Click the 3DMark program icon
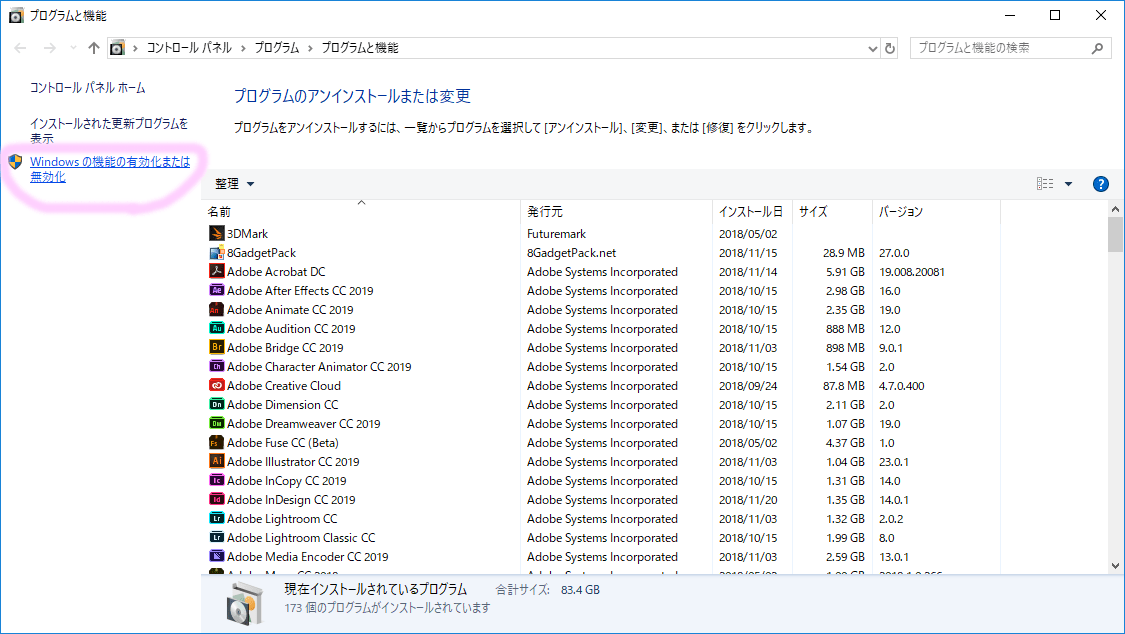 click(216, 233)
